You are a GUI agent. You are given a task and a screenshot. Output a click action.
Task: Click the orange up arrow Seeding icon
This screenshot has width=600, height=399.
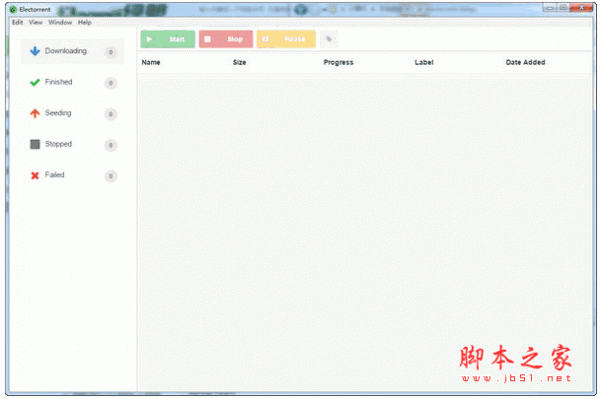point(35,113)
